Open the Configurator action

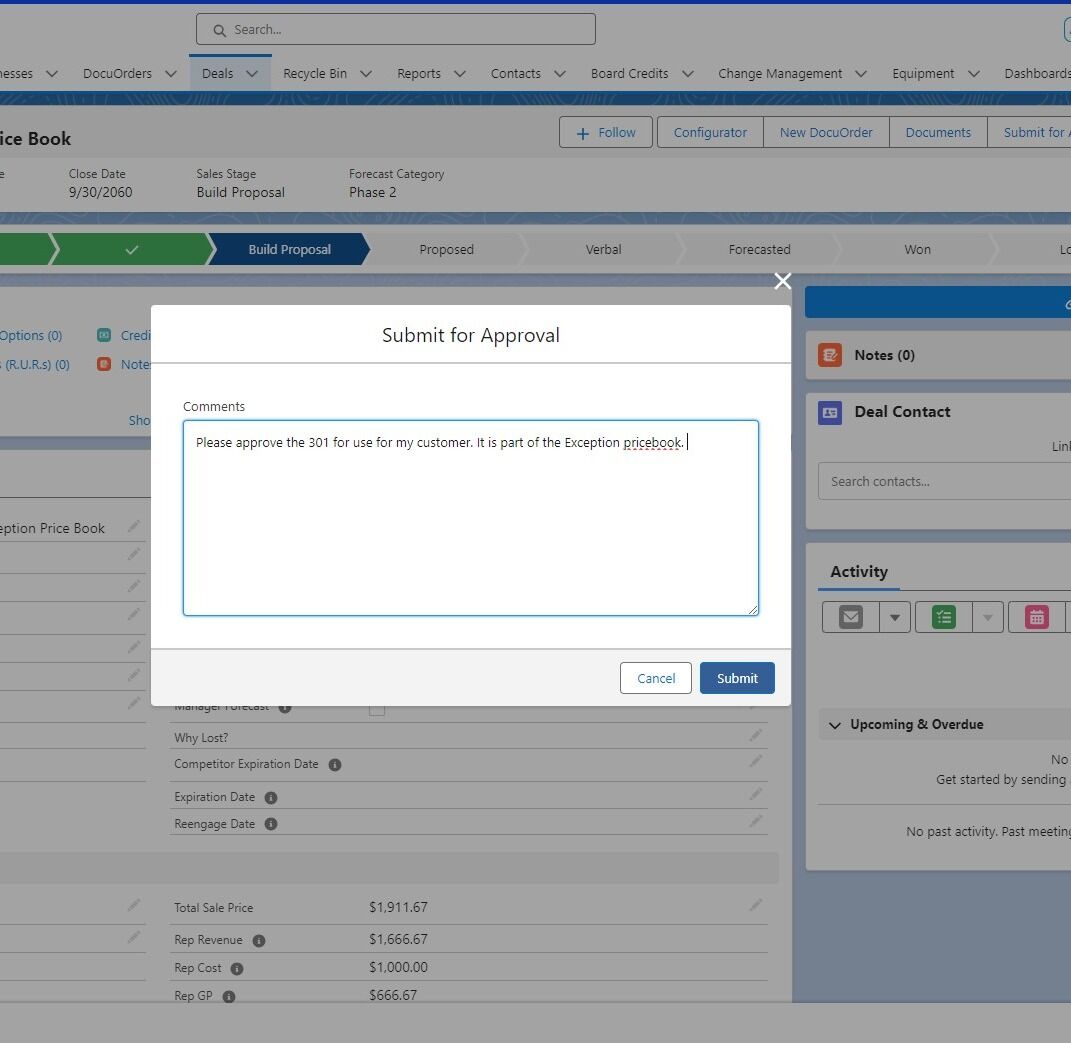click(x=710, y=133)
